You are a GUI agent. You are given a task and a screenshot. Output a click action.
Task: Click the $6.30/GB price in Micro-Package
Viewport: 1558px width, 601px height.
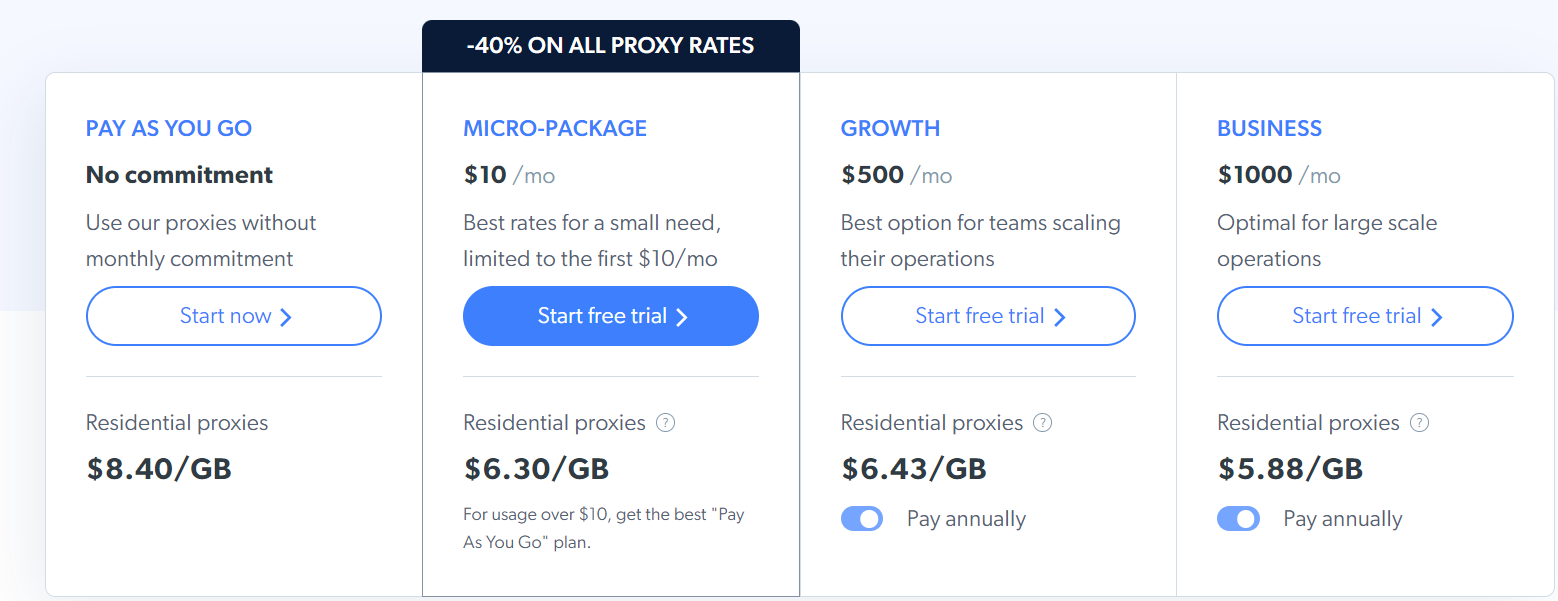[x=536, y=469]
